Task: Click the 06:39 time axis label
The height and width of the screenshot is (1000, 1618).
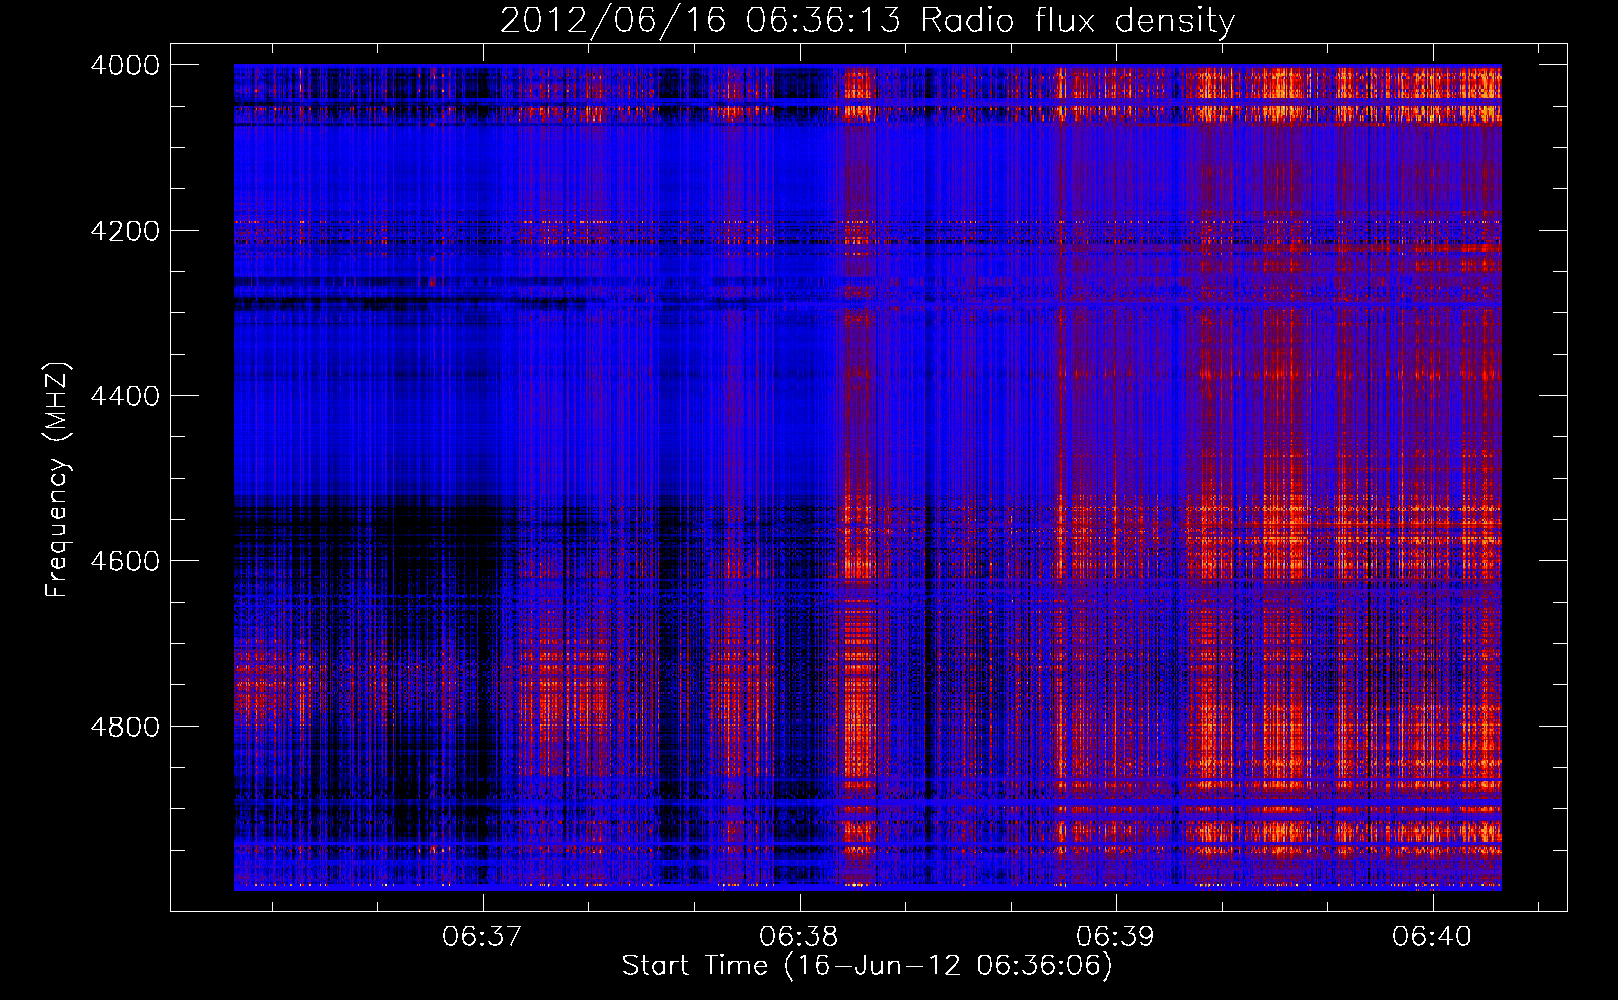Action: (1115, 937)
